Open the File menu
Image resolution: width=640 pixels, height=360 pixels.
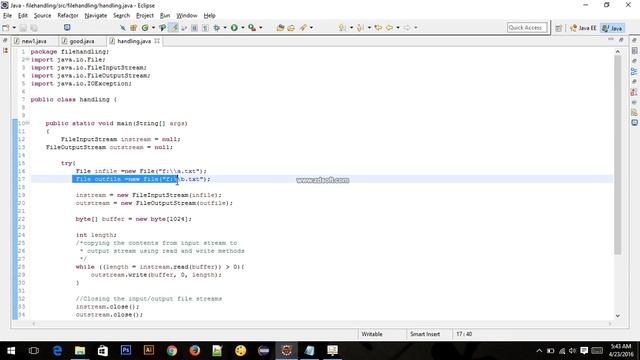(x=7, y=16)
